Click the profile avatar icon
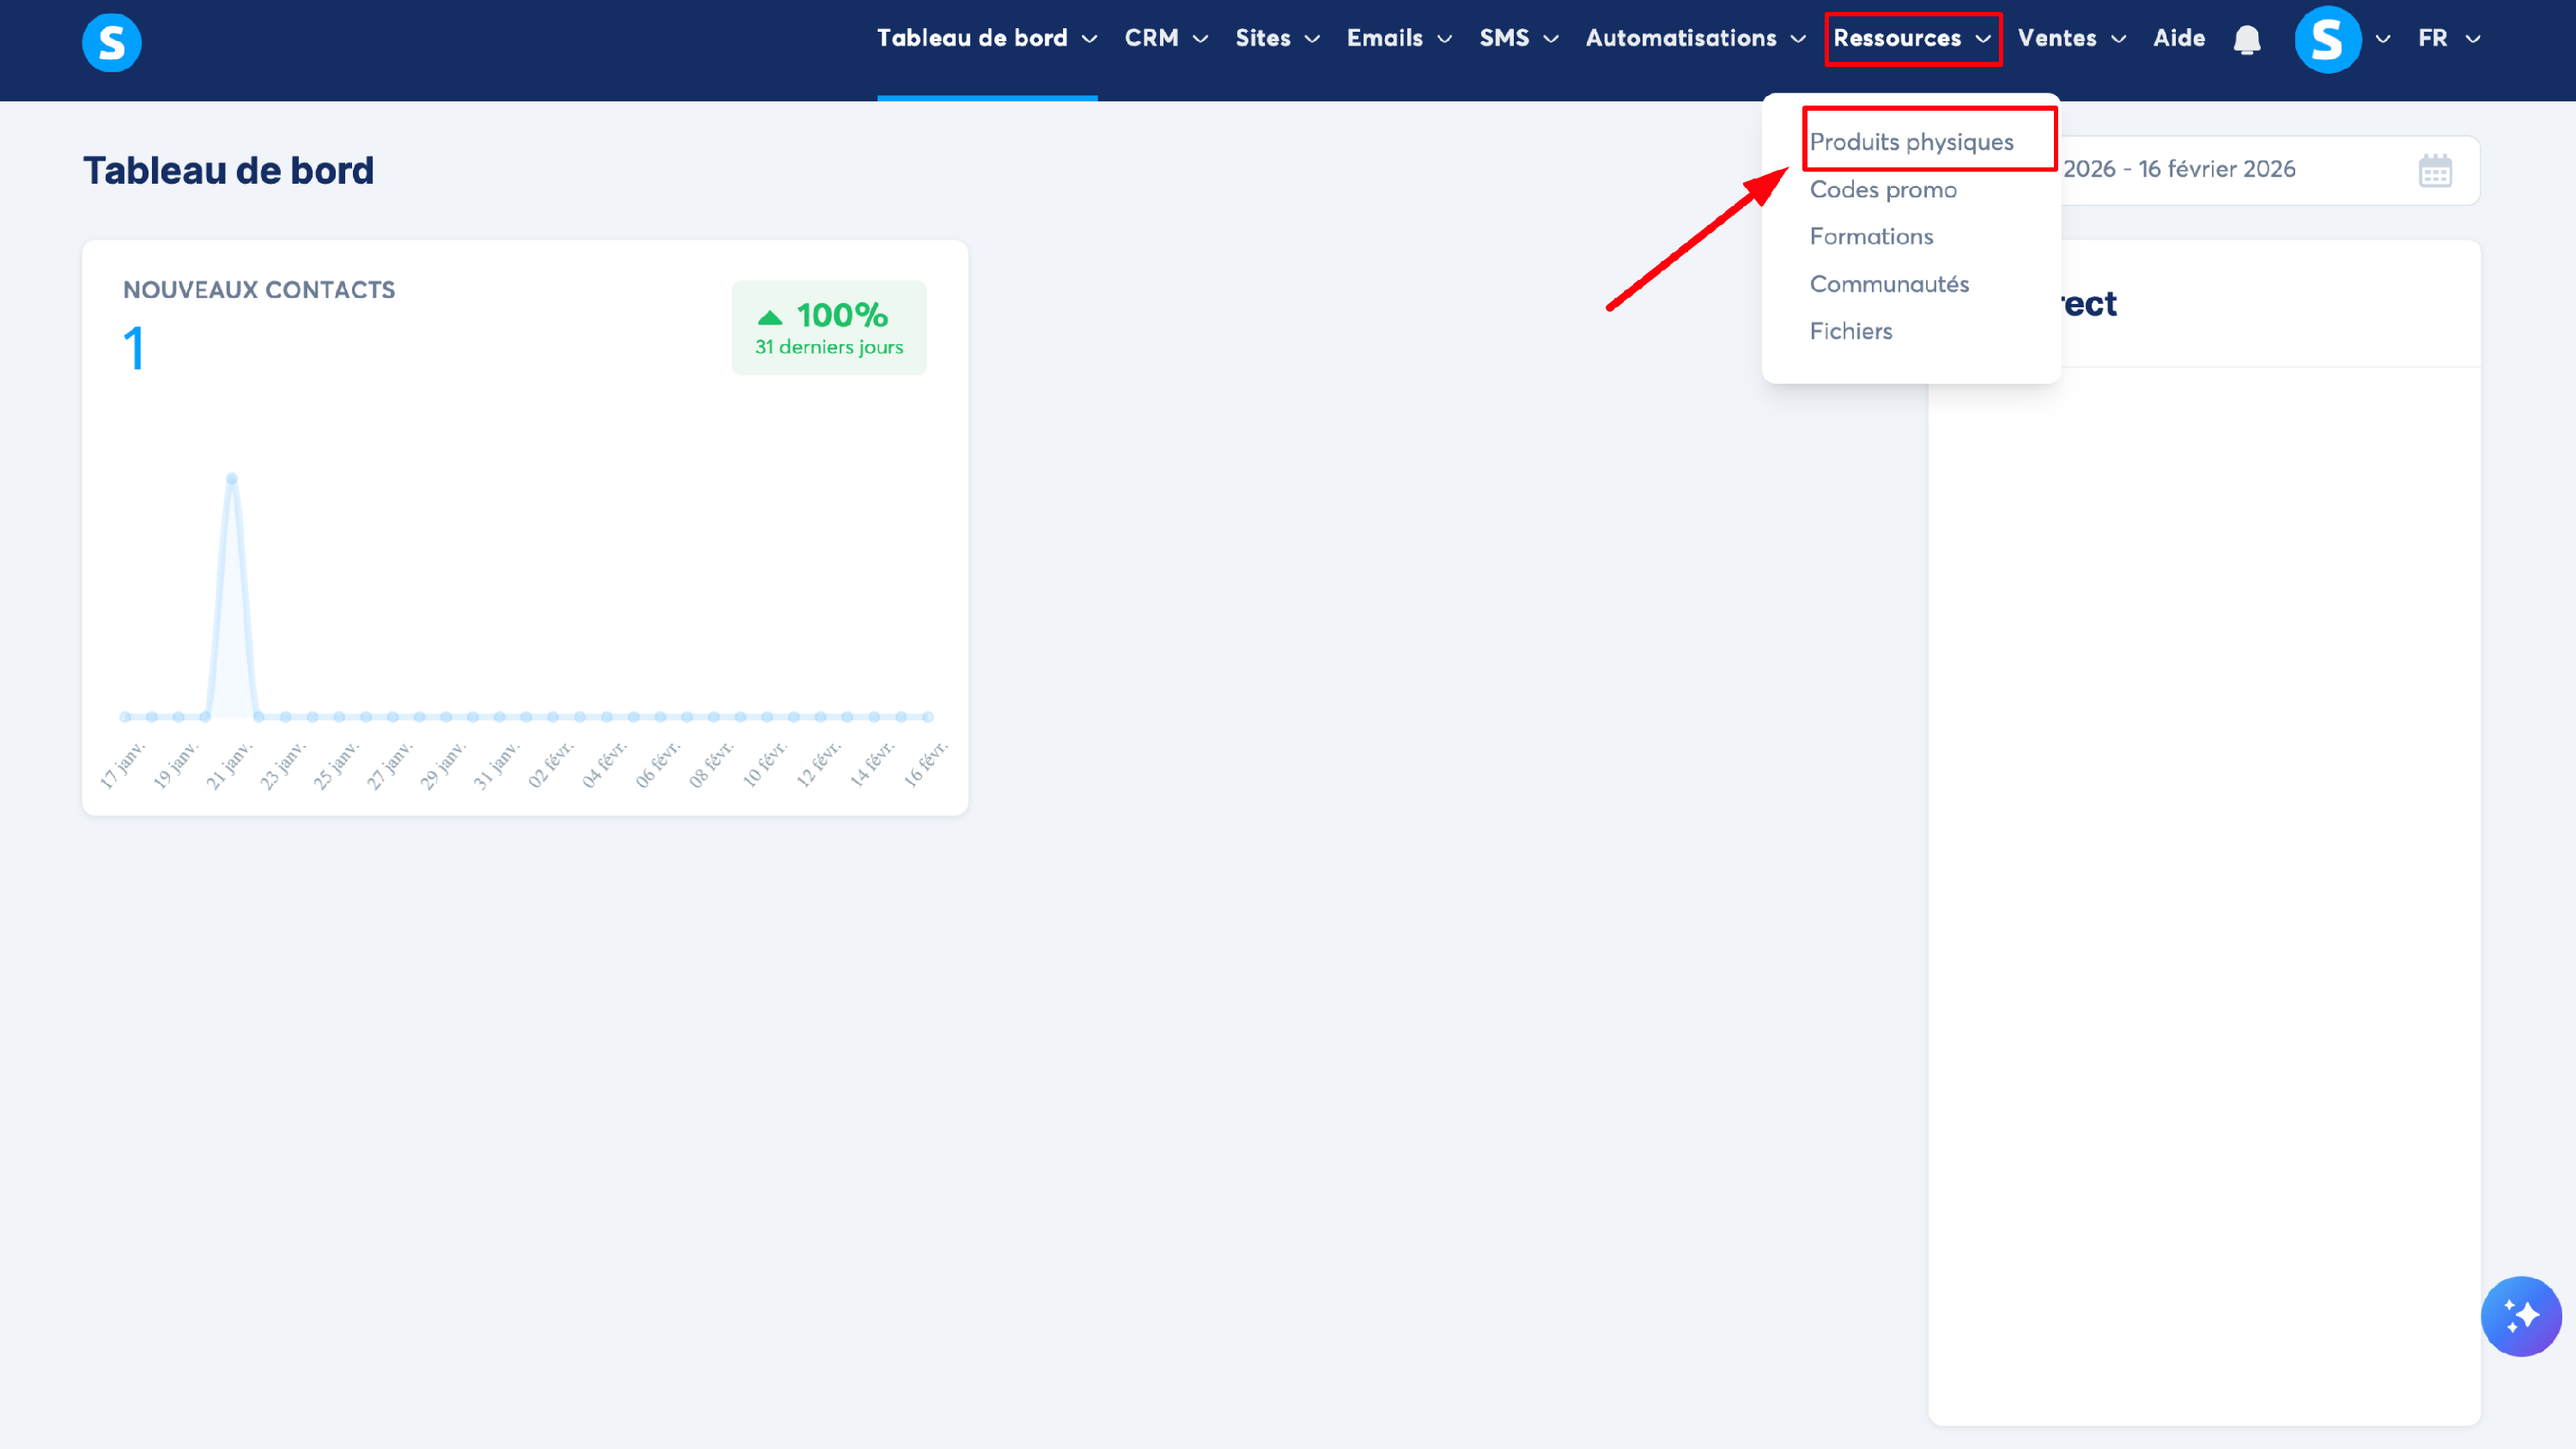This screenshot has width=2576, height=1449. click(x=2327, y=40)
